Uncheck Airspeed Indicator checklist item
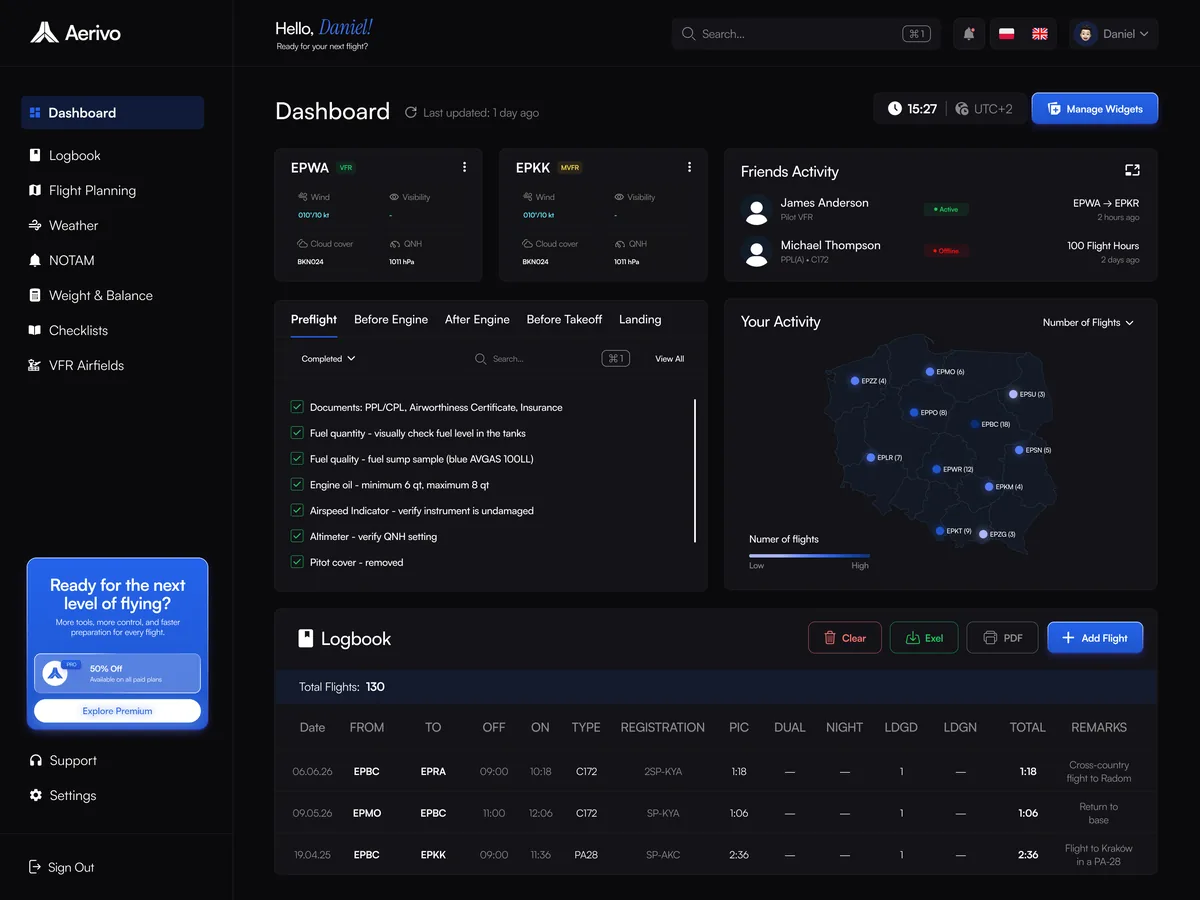 297,510
